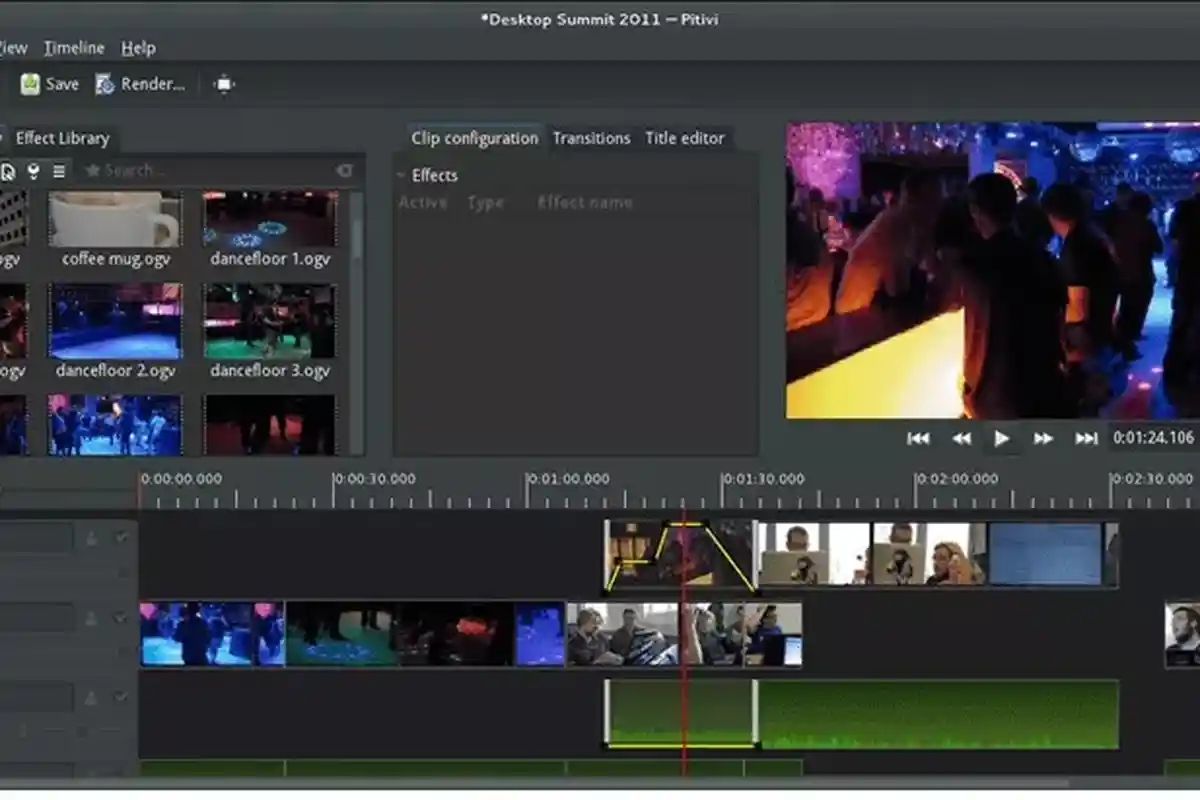Screen dimensions: 1200x800
Task: Skip to the end of the clip
Action: pyautogui.click(x=1084, y=437)
